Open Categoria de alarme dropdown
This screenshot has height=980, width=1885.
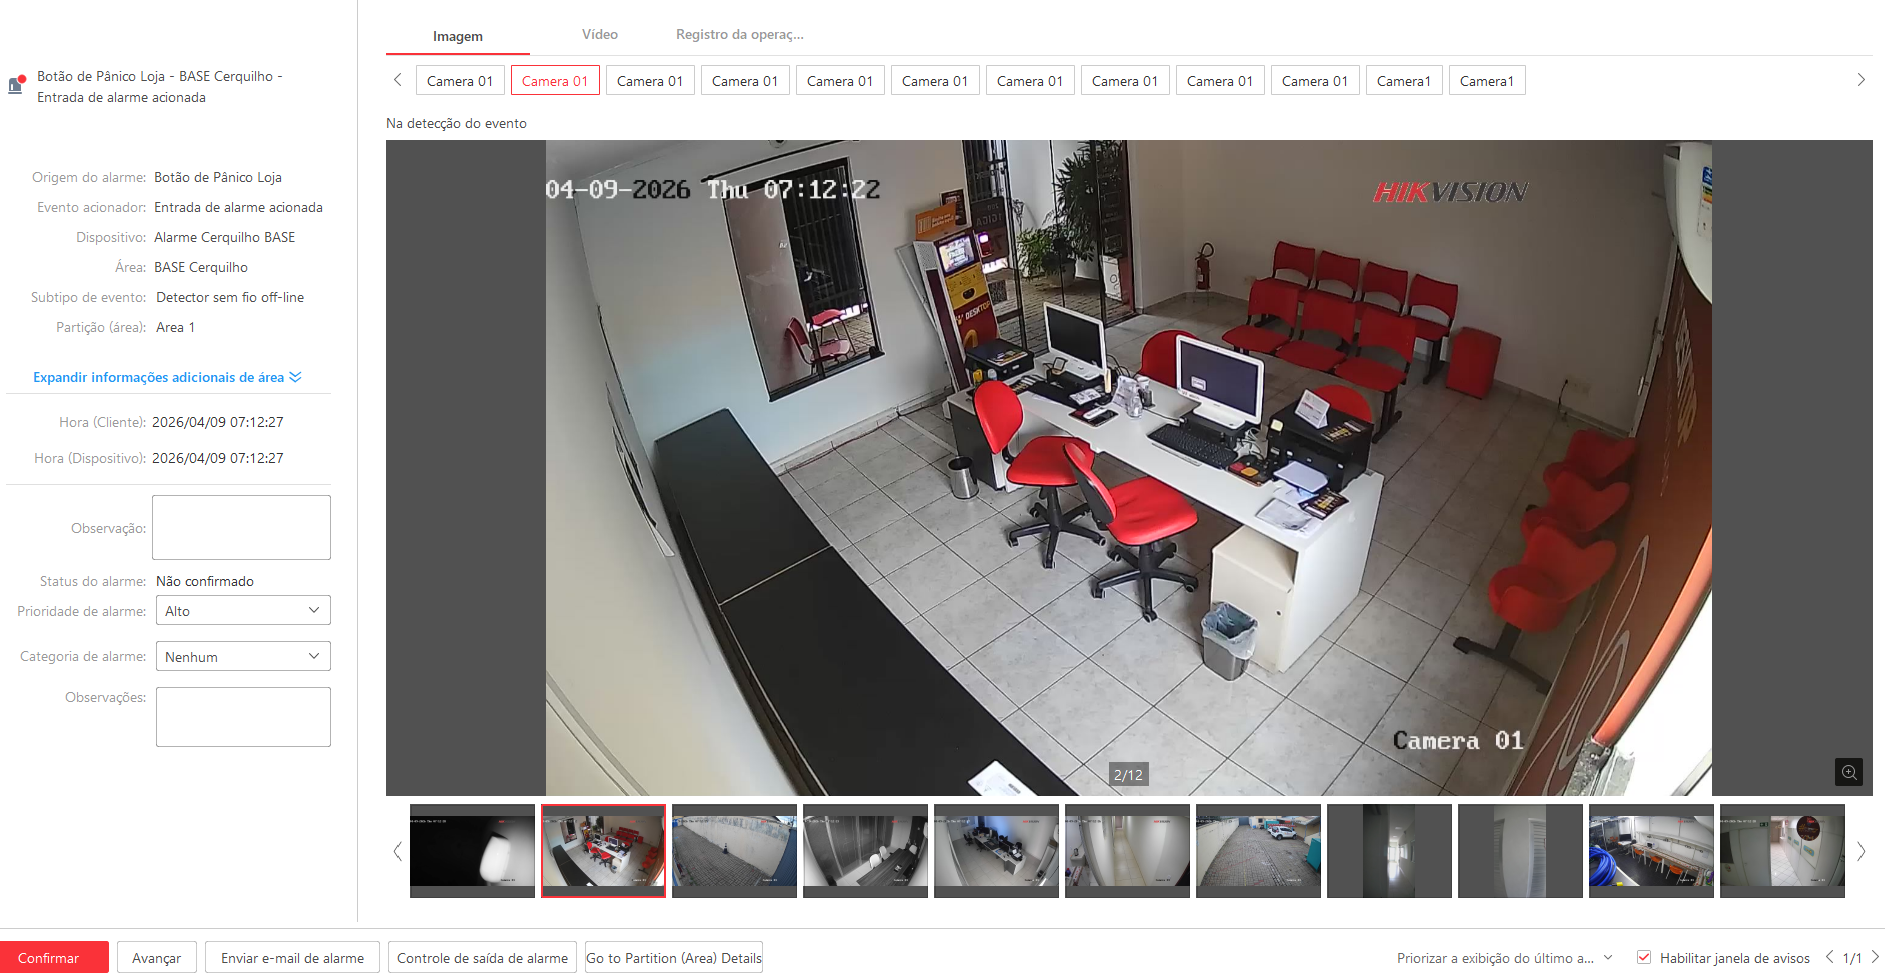coord(243,657)
